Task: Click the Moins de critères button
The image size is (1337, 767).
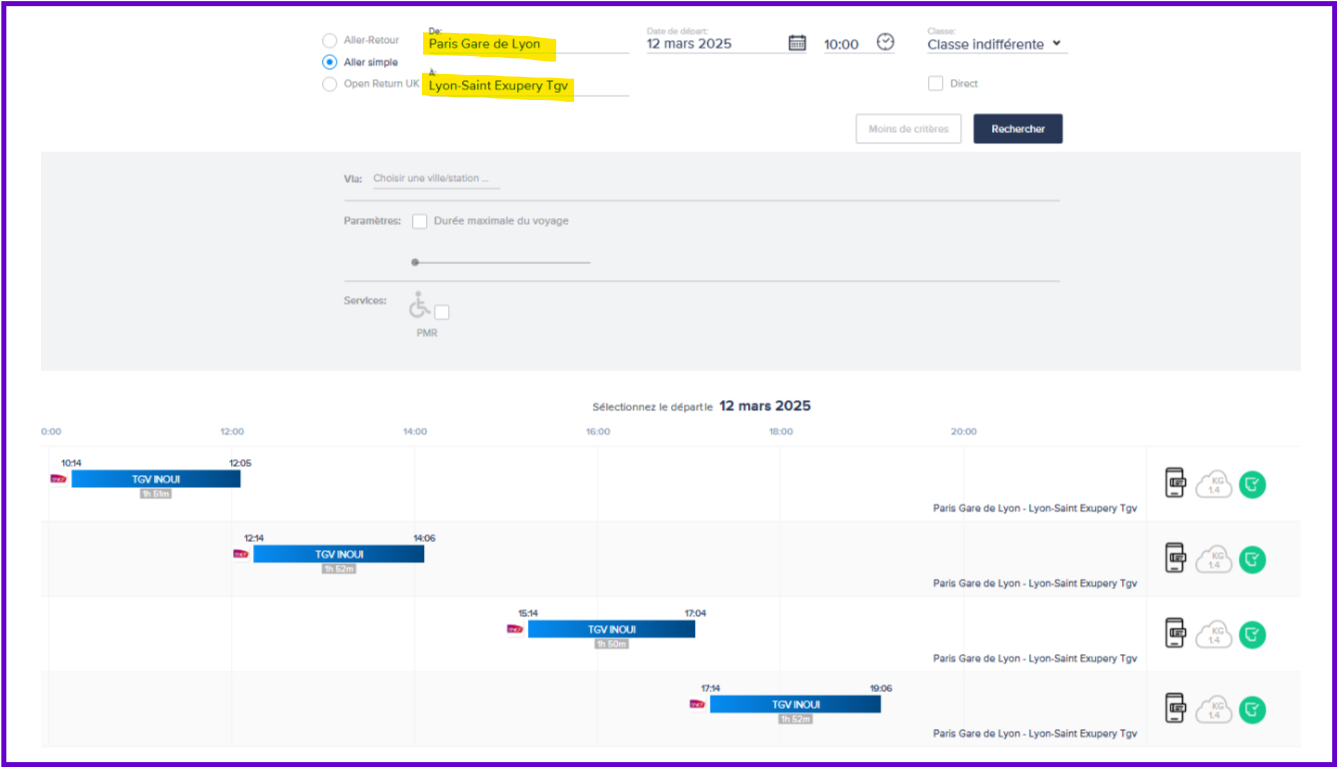Action: (x=908, y=129)
